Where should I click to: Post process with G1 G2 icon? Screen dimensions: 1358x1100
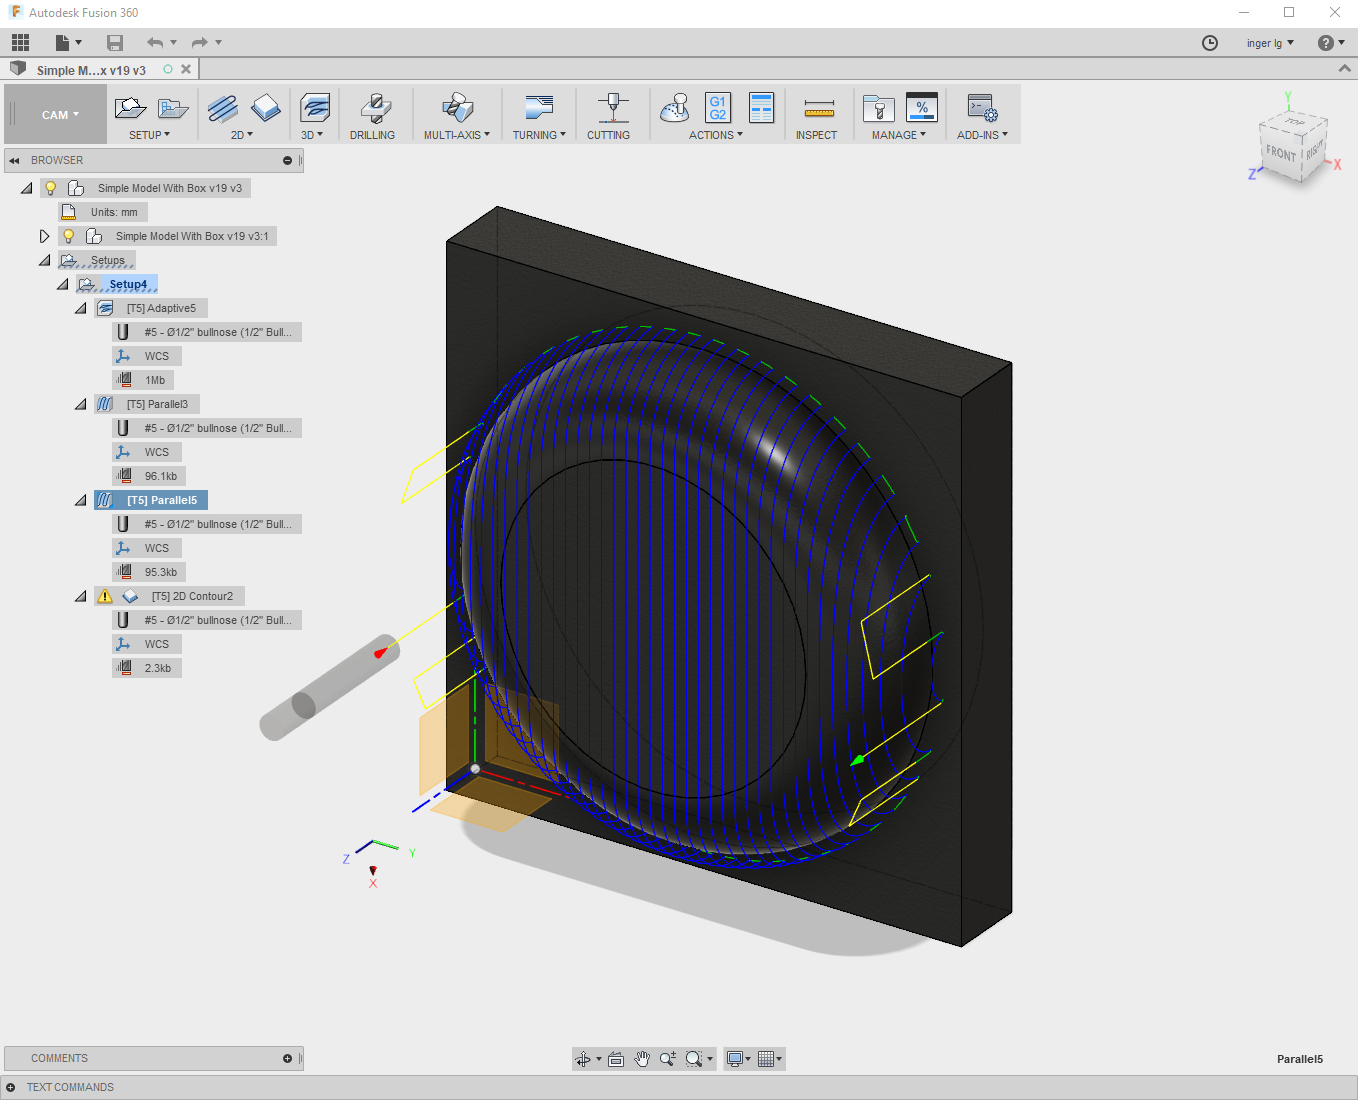[718, 107]
